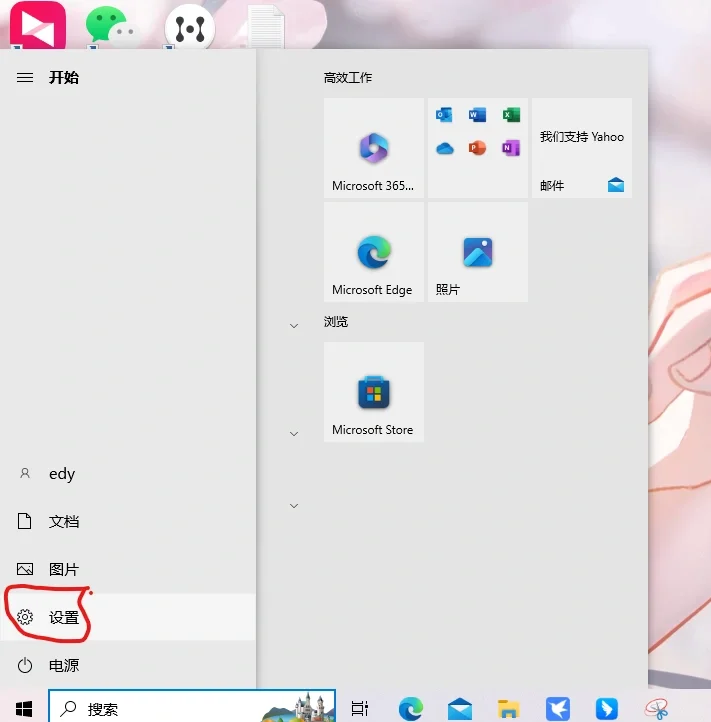Click the 高效工作 group heading

coord(348,78)
